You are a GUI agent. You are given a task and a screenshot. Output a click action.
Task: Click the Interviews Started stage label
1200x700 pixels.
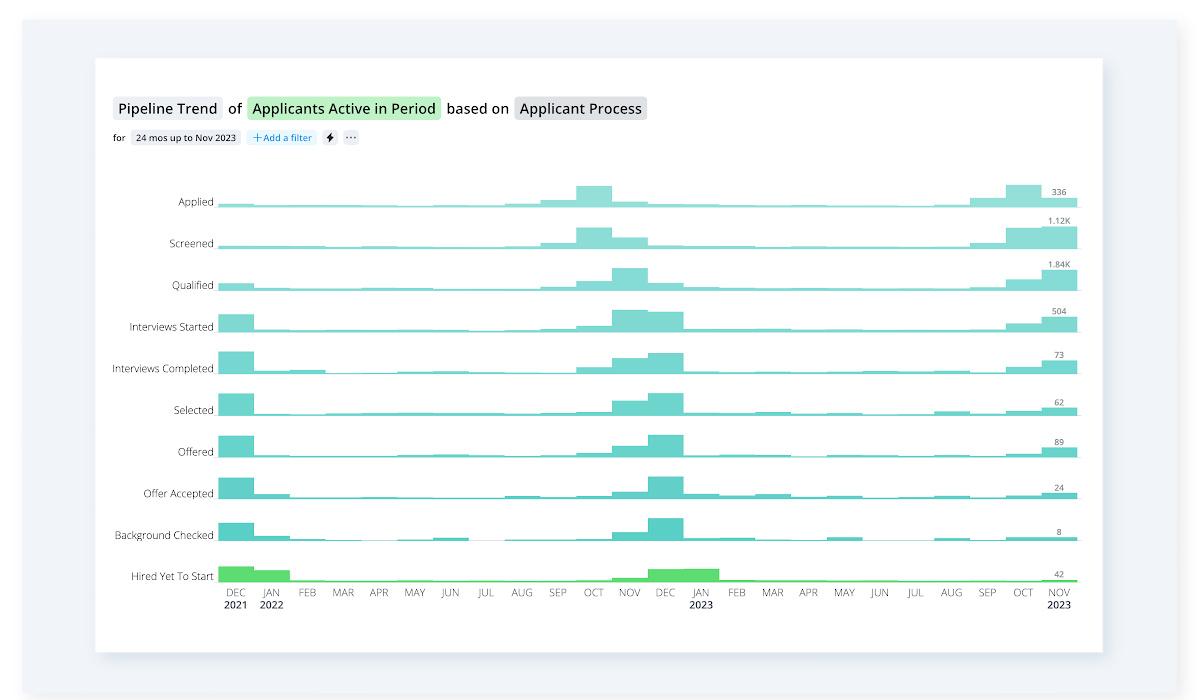tap(171, 327)
